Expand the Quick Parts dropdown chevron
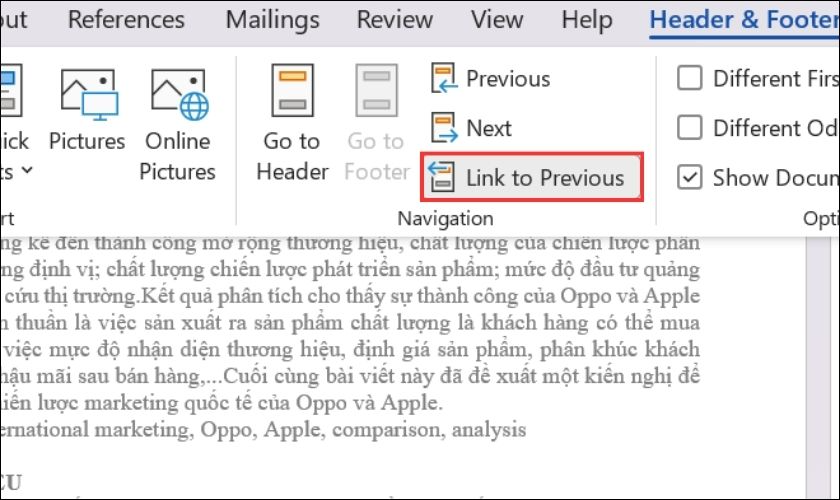Screen dimensions: 840x500 [27, 170]
